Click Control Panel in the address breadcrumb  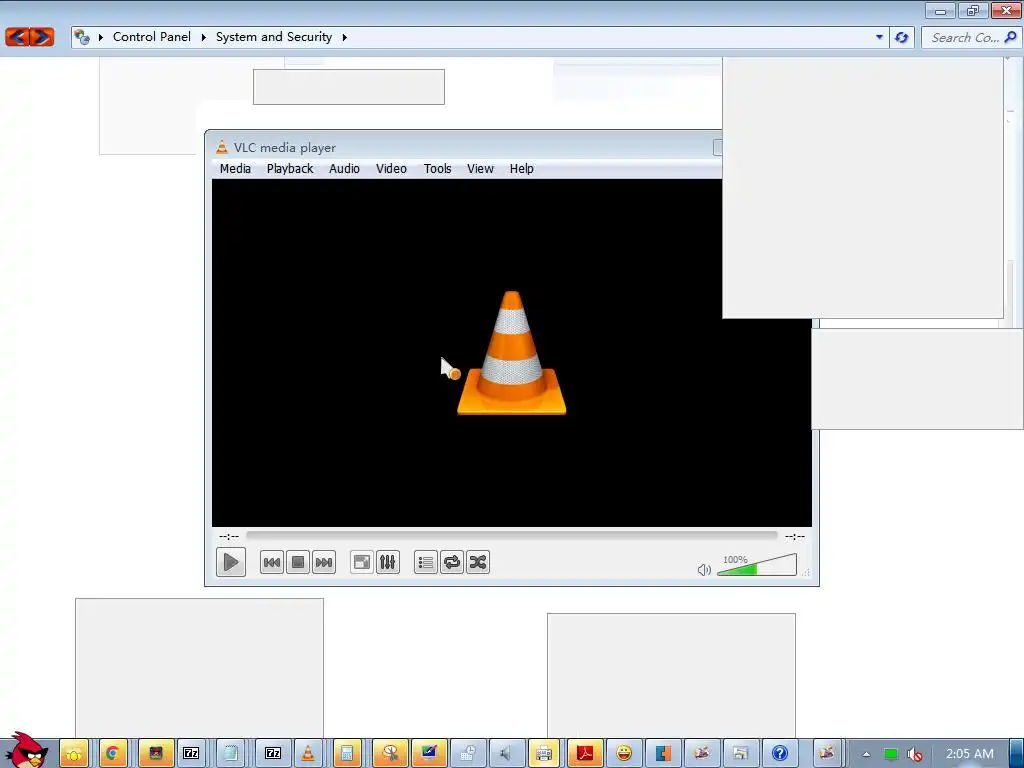152,37
